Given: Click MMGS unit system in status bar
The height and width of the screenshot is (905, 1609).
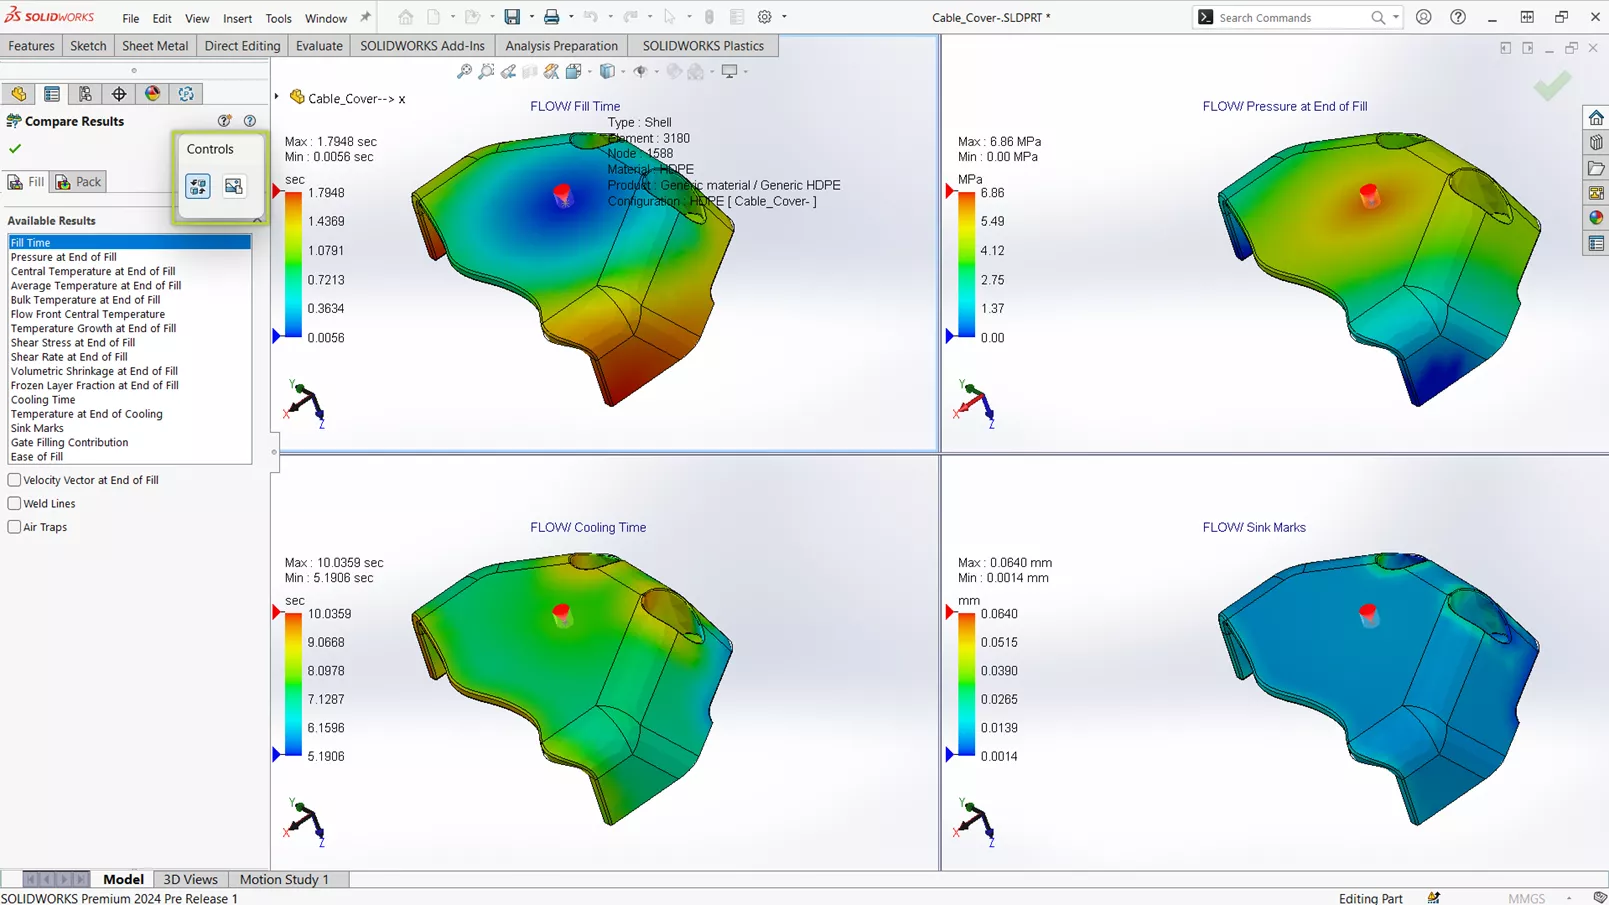Looking at the screenshot, I should coord(1526,898).
